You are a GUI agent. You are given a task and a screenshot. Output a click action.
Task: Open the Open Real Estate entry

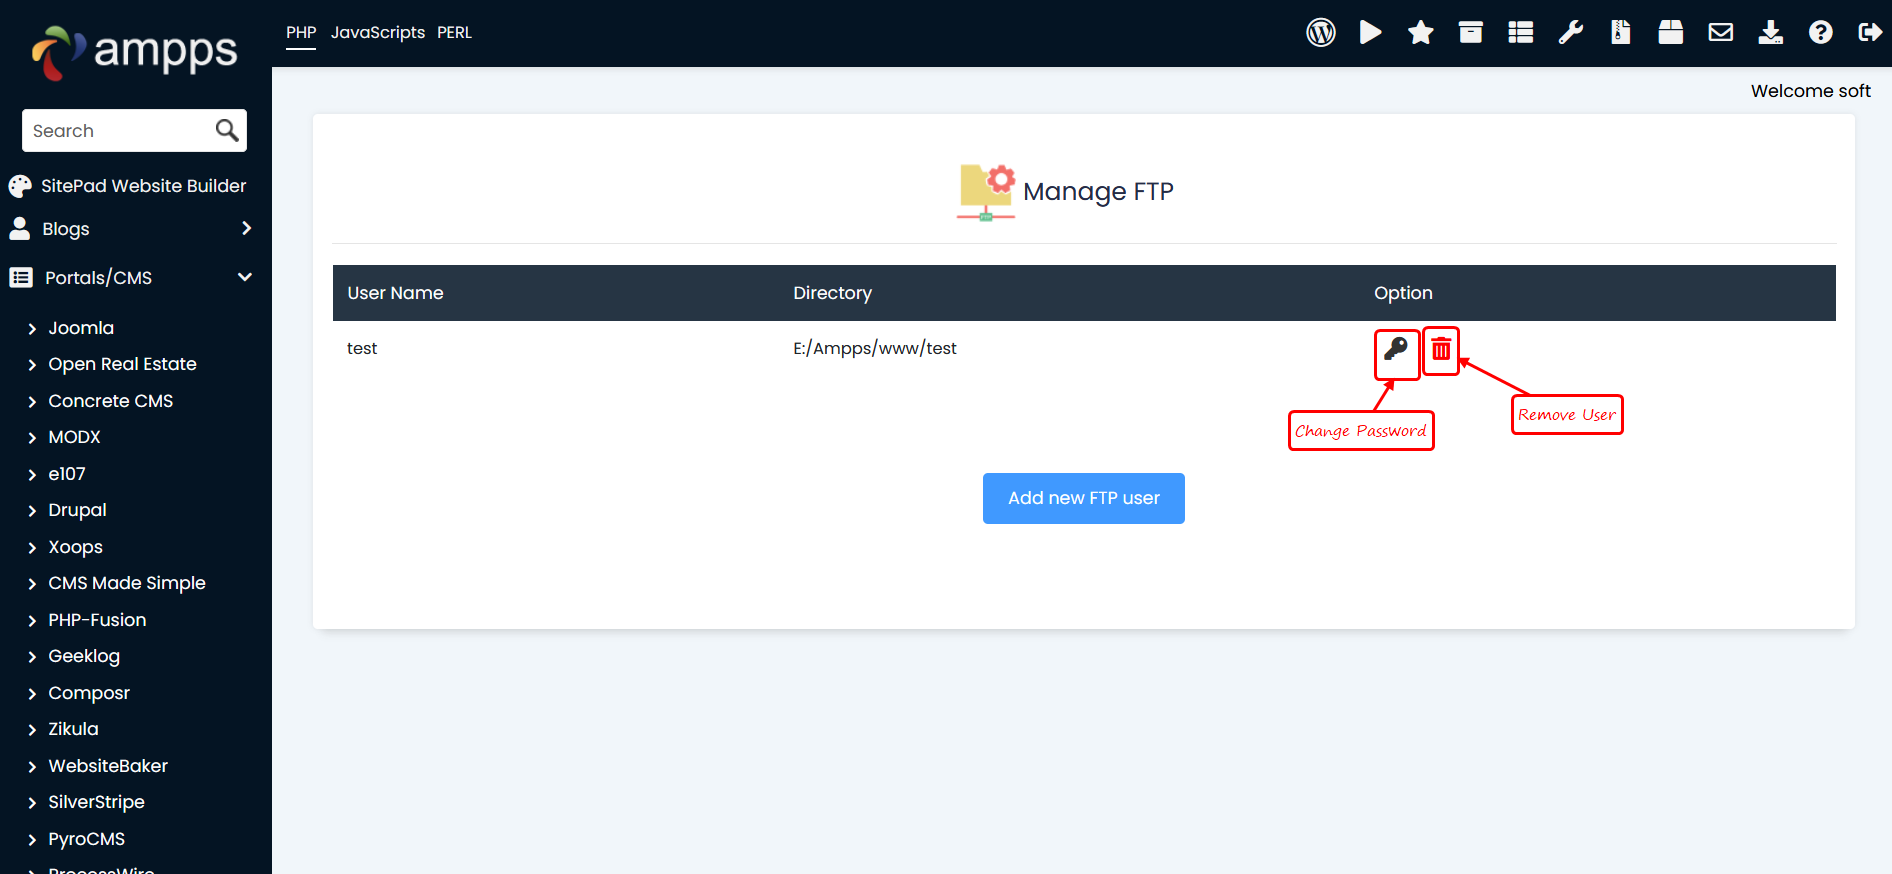pyautogui.click(x=122, y=364)
